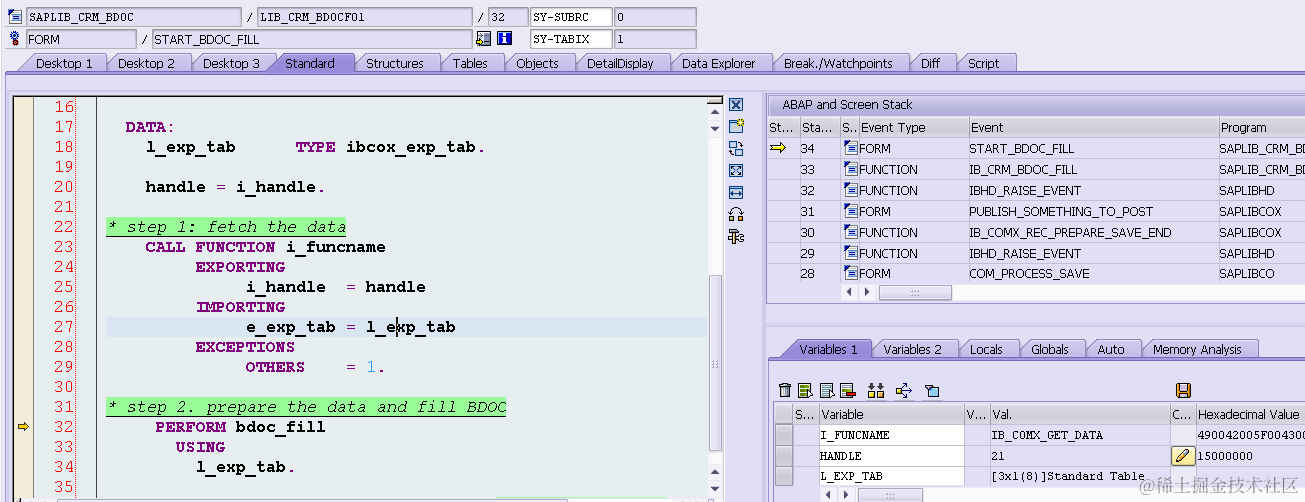
Task: Switch to the Desktop 1 tab
Action: point(64,63)
